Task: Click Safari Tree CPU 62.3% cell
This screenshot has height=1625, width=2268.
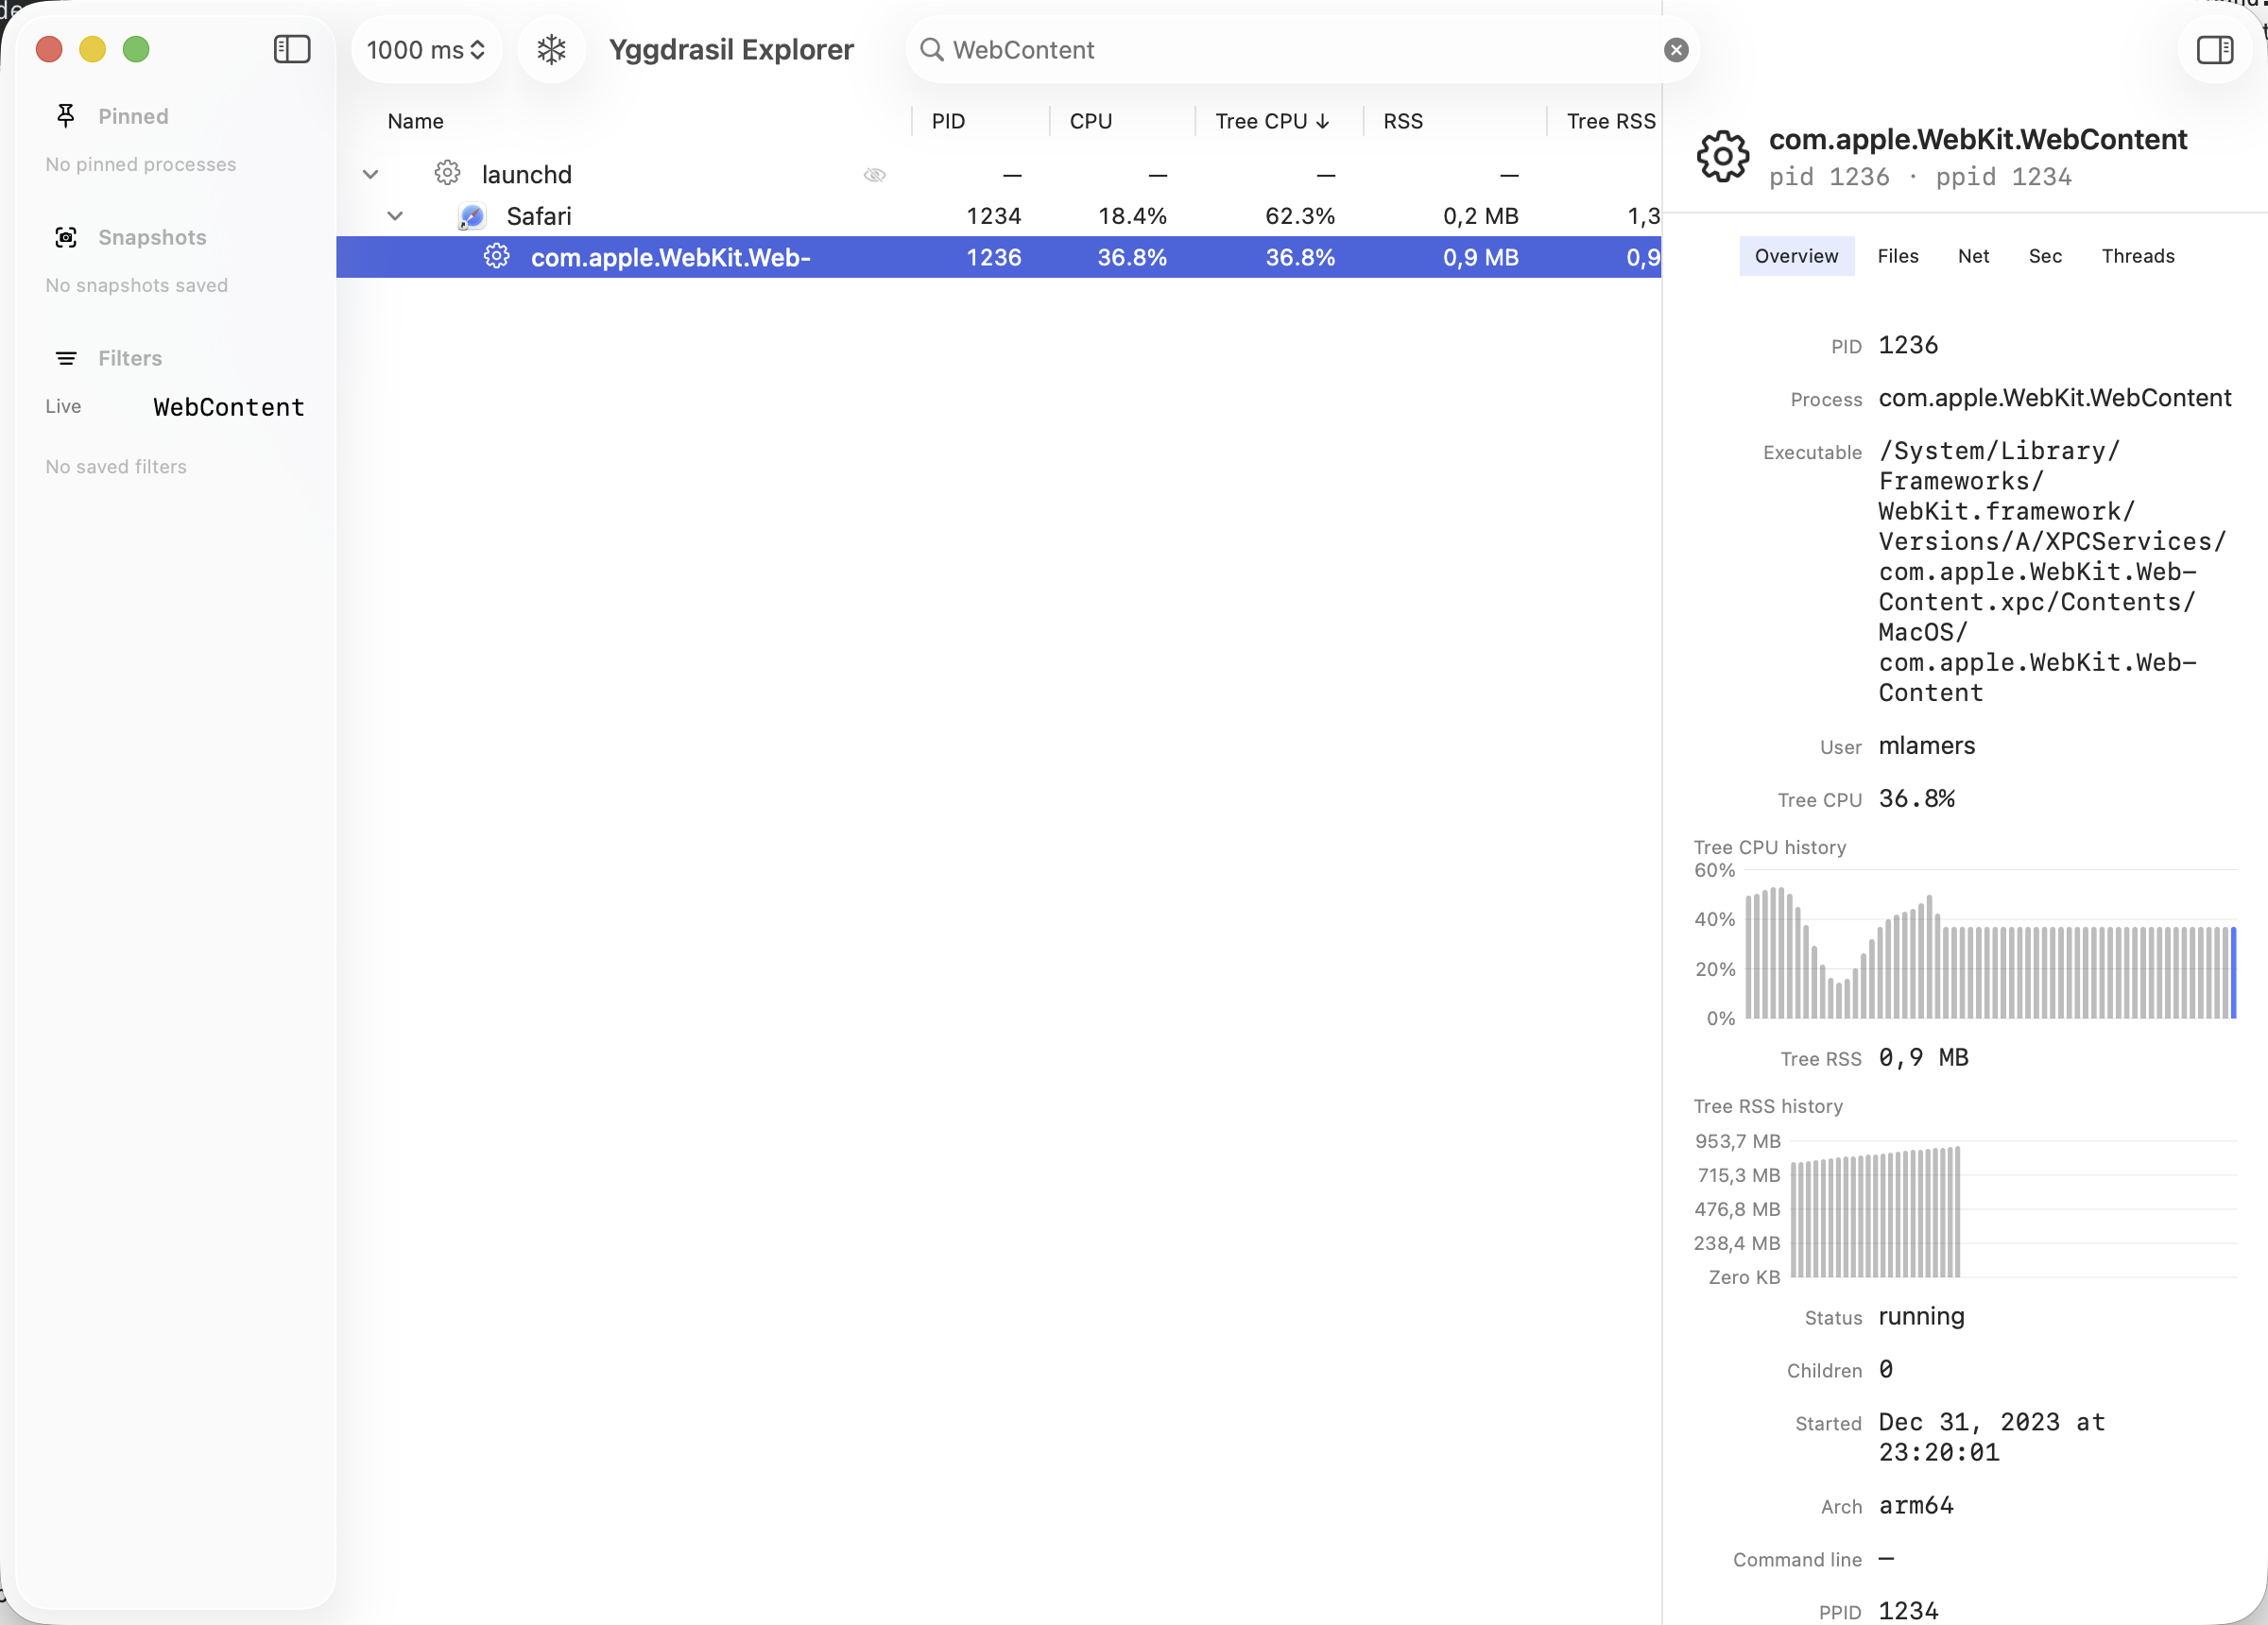Action: coord(1300,216)
